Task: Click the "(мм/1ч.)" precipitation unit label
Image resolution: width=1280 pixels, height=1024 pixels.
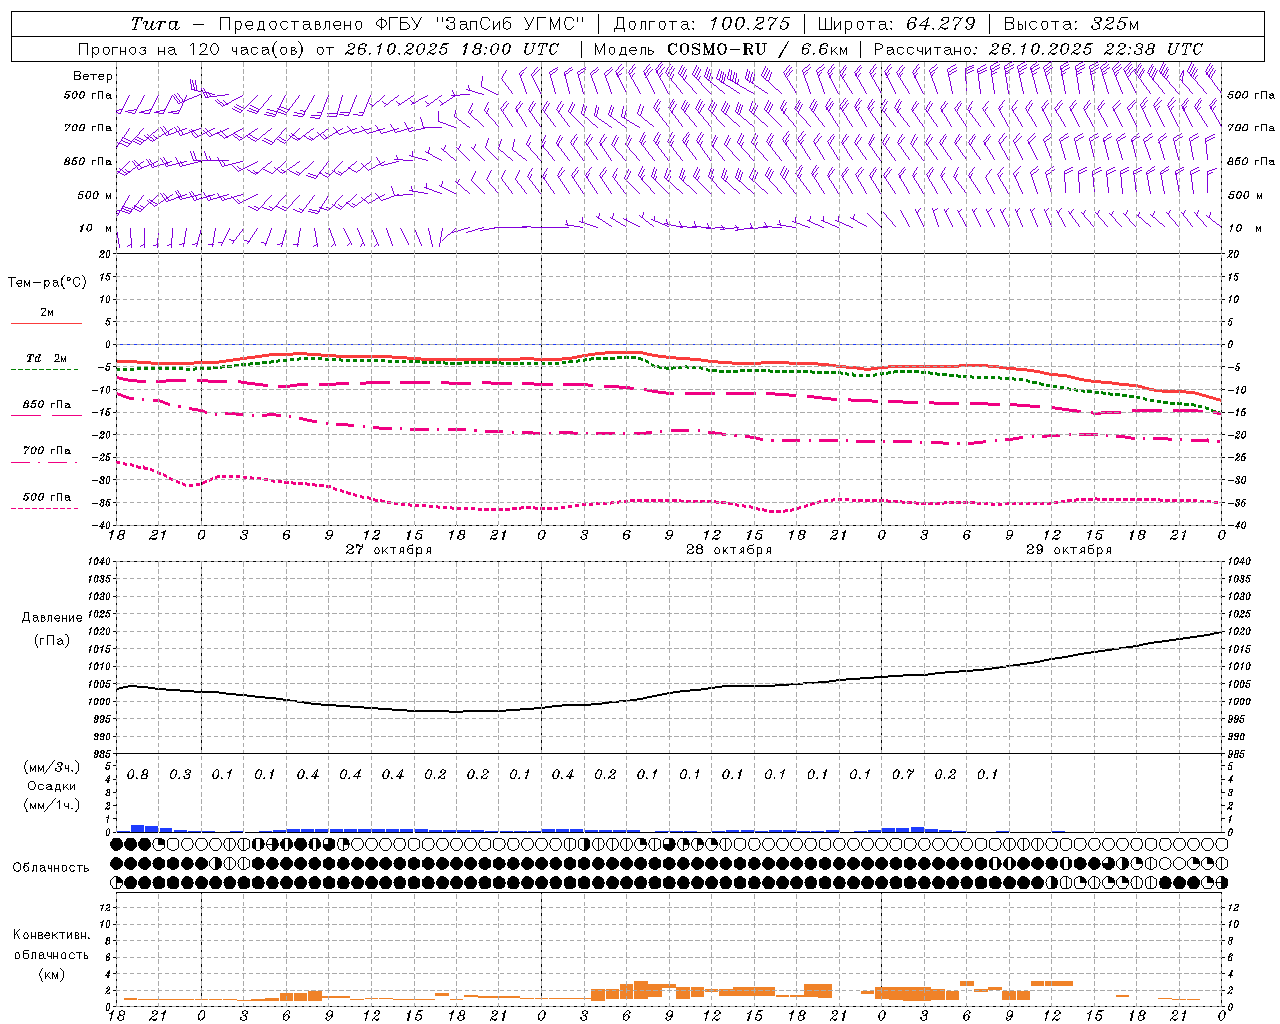Action: (52, 805)
